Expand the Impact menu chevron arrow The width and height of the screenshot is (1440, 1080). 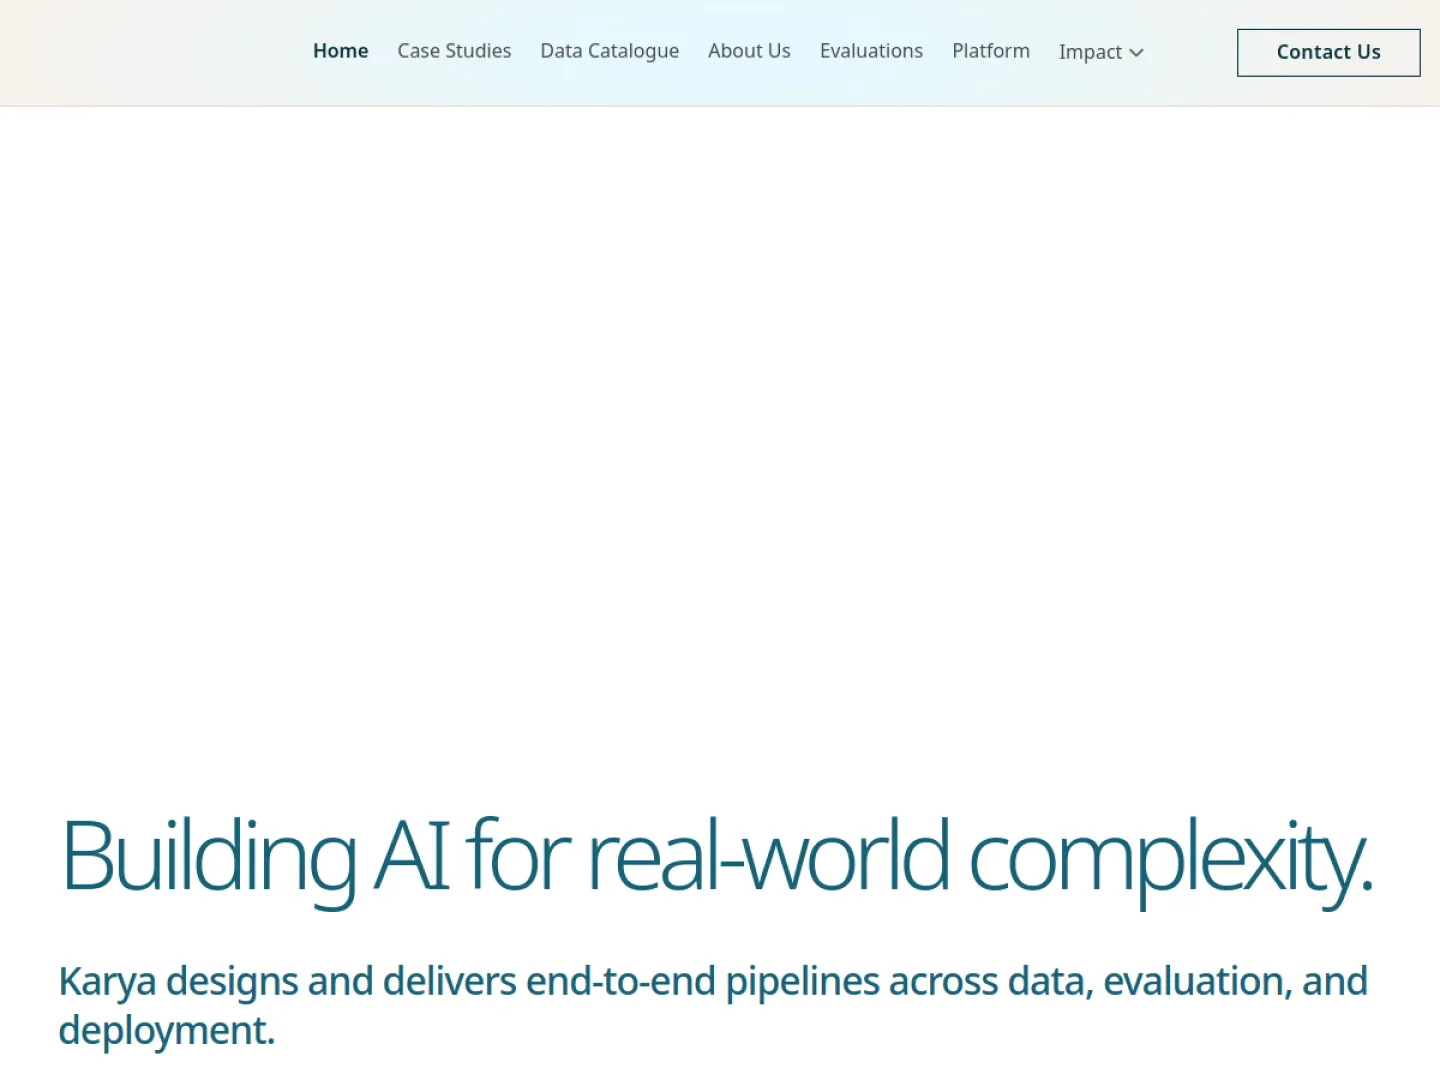1136,53
